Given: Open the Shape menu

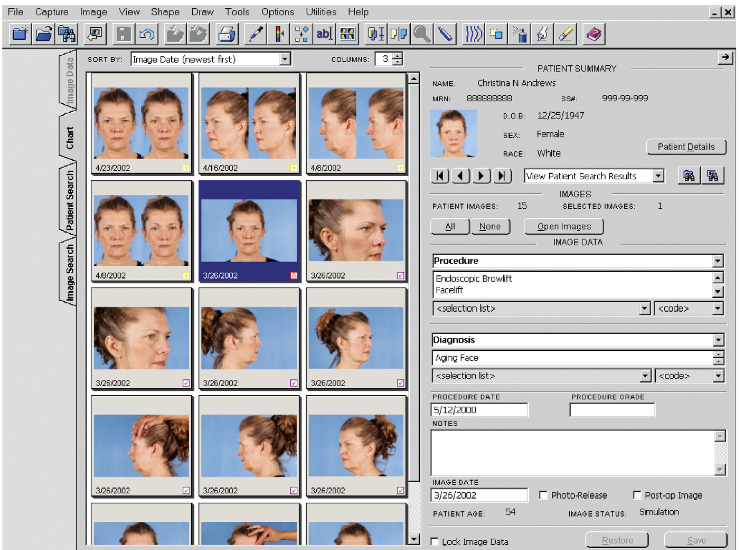Looking at the screenshot, I should [x=165, y=12].
